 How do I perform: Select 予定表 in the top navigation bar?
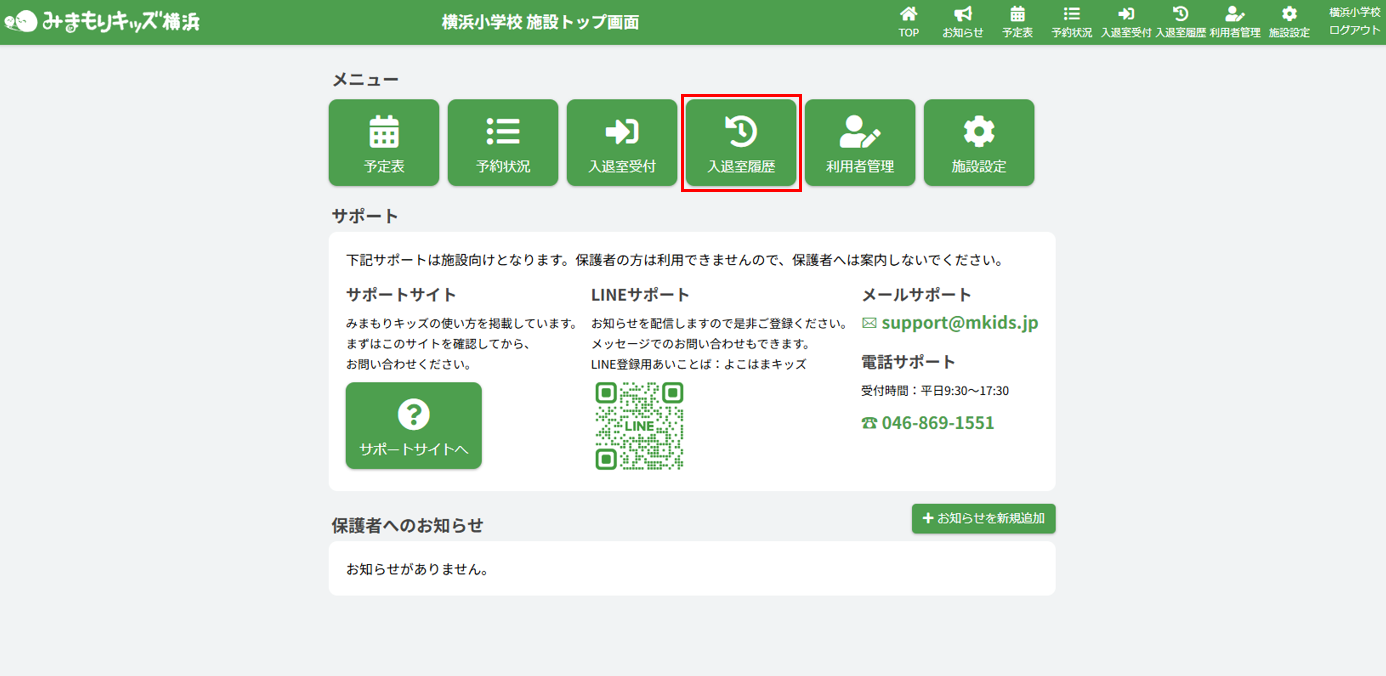coord(1017,22)
